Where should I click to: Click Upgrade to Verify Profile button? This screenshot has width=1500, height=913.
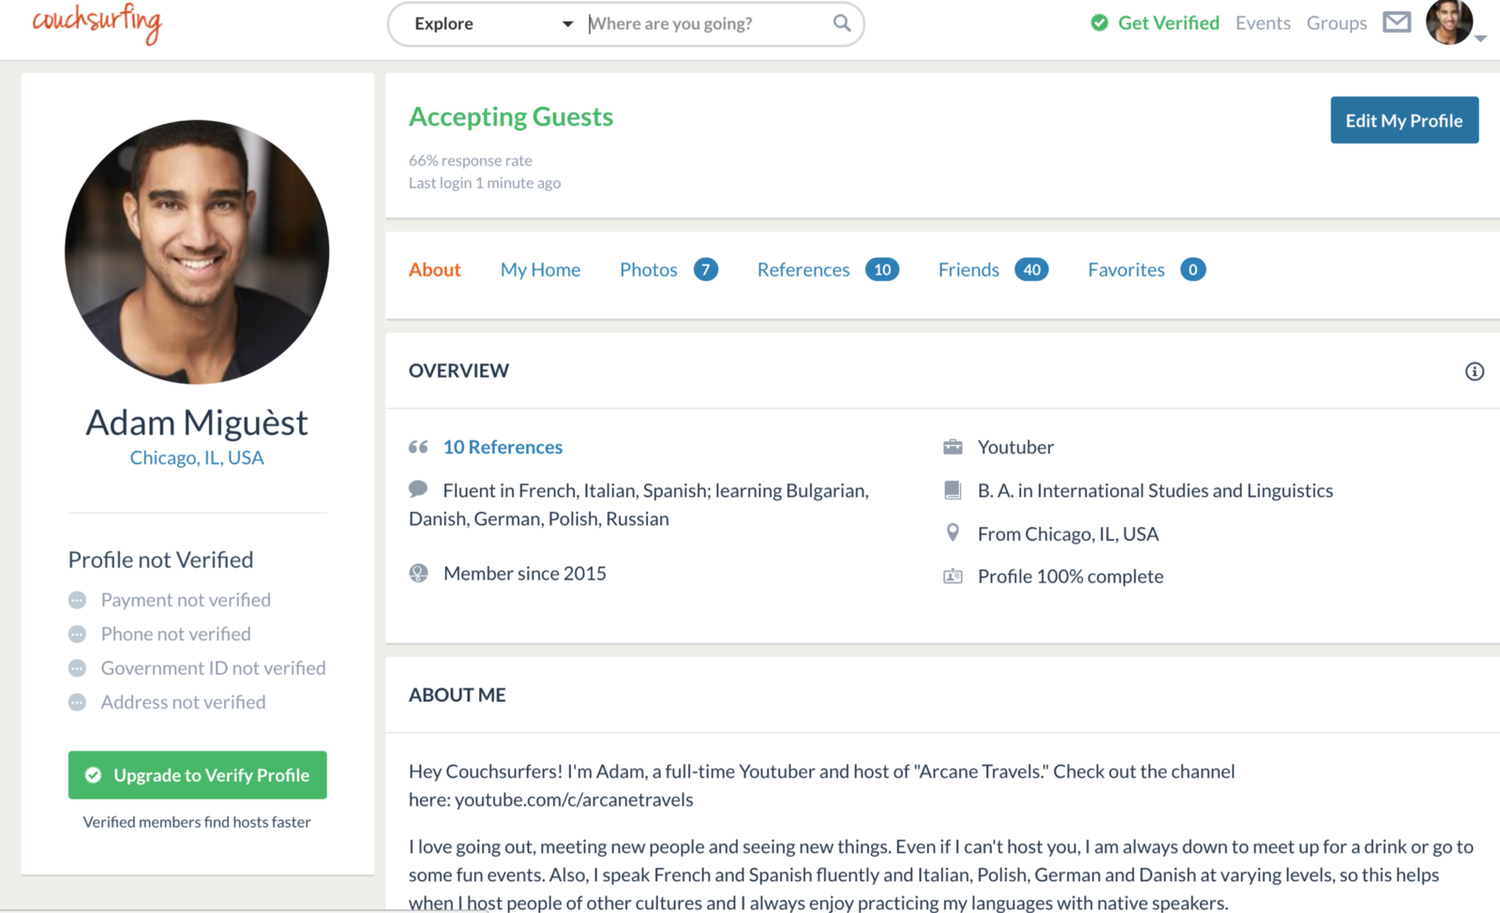197,775
